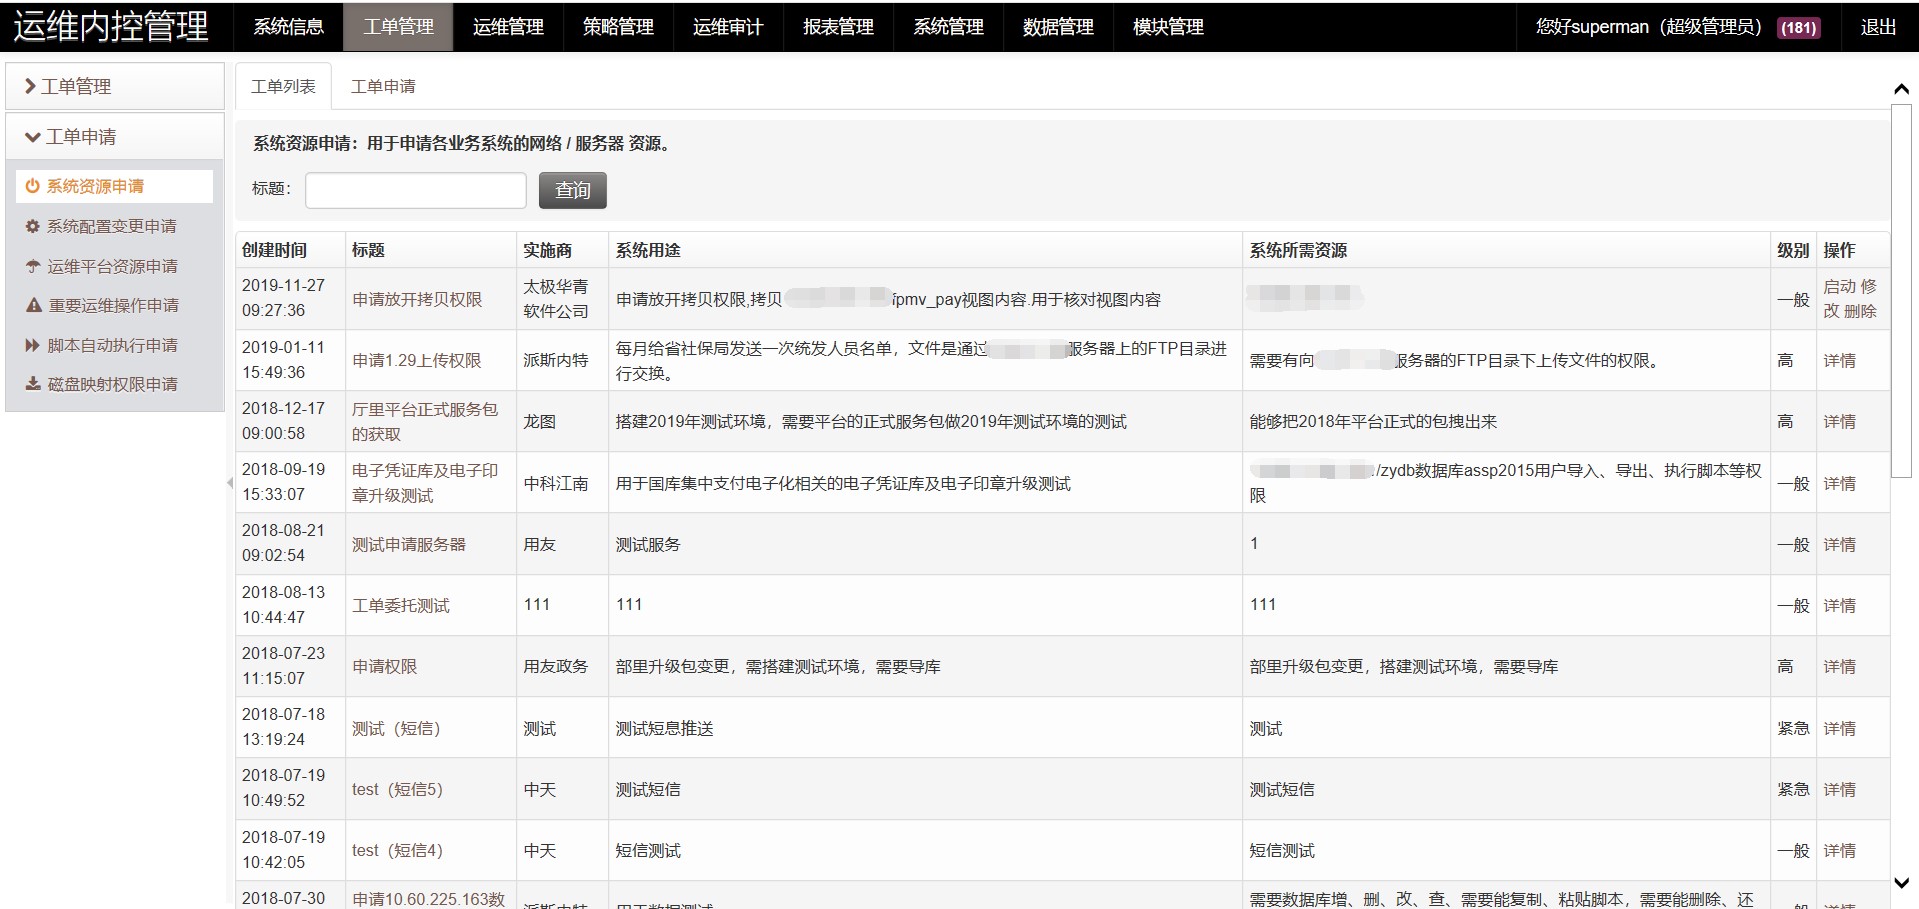Click the warning triangle beside 重要运维操作申请
This screenshot has height=909, width=1919.
pyautogui.click(x=33, y=305)
